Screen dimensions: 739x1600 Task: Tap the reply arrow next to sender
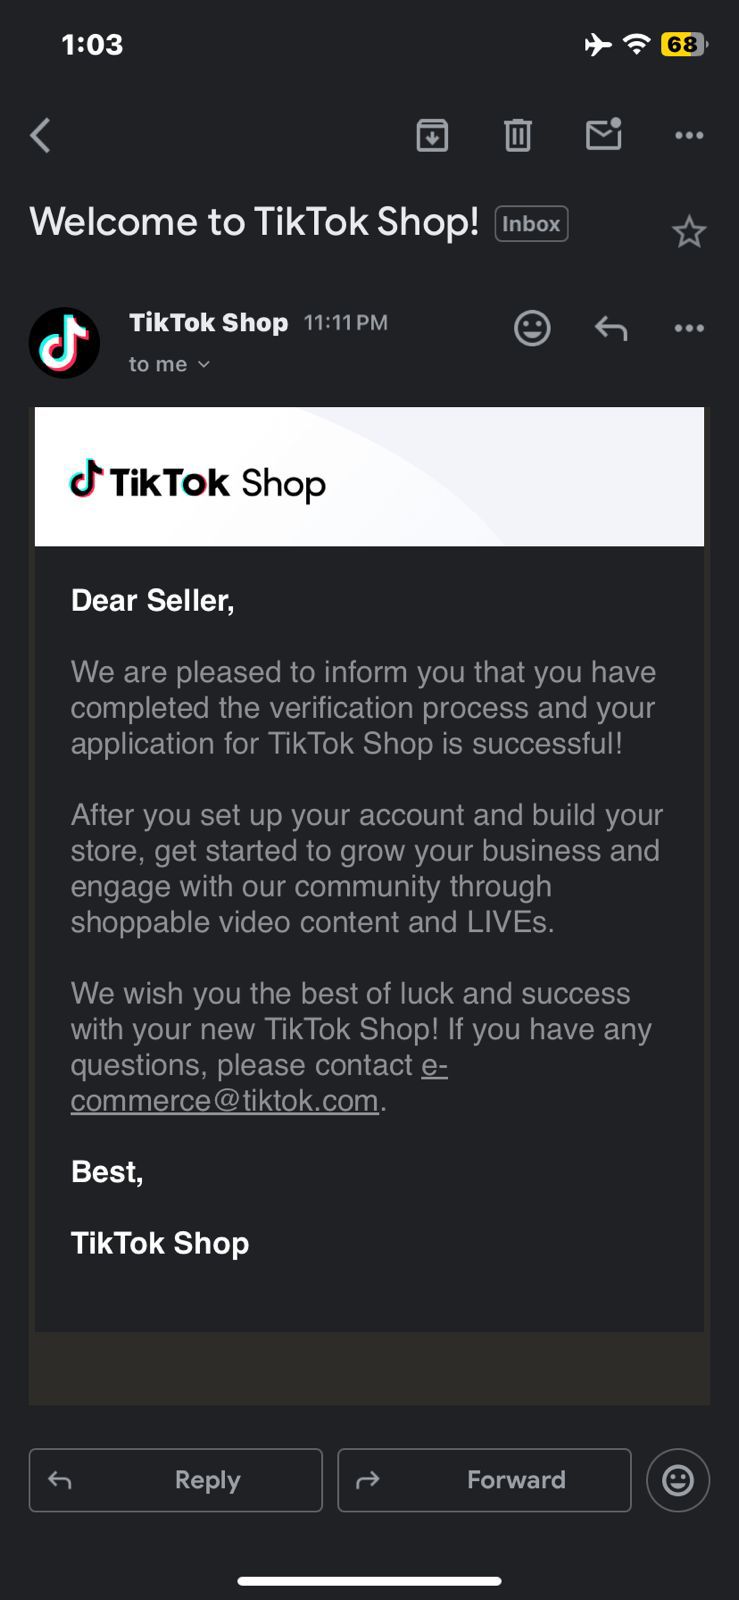point(611,328)
